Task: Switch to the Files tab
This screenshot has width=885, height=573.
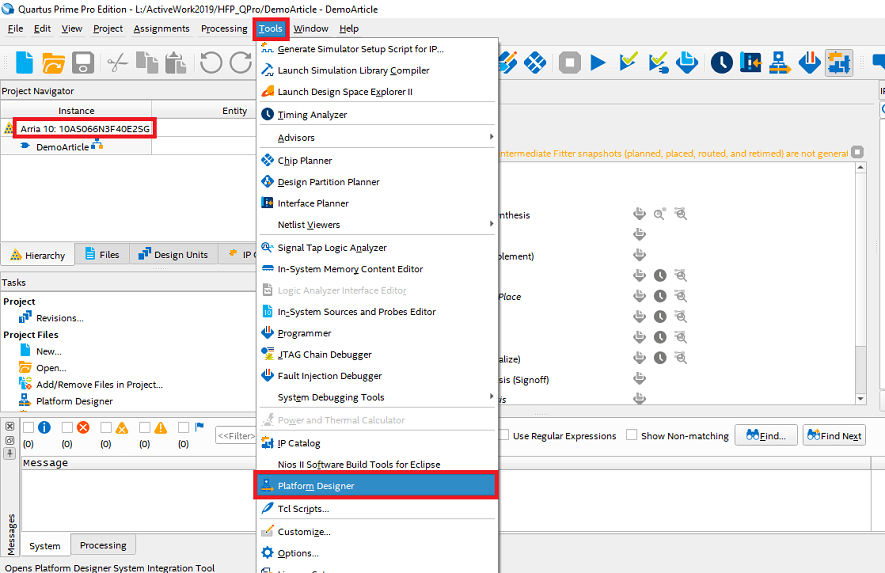Action: 100,255
